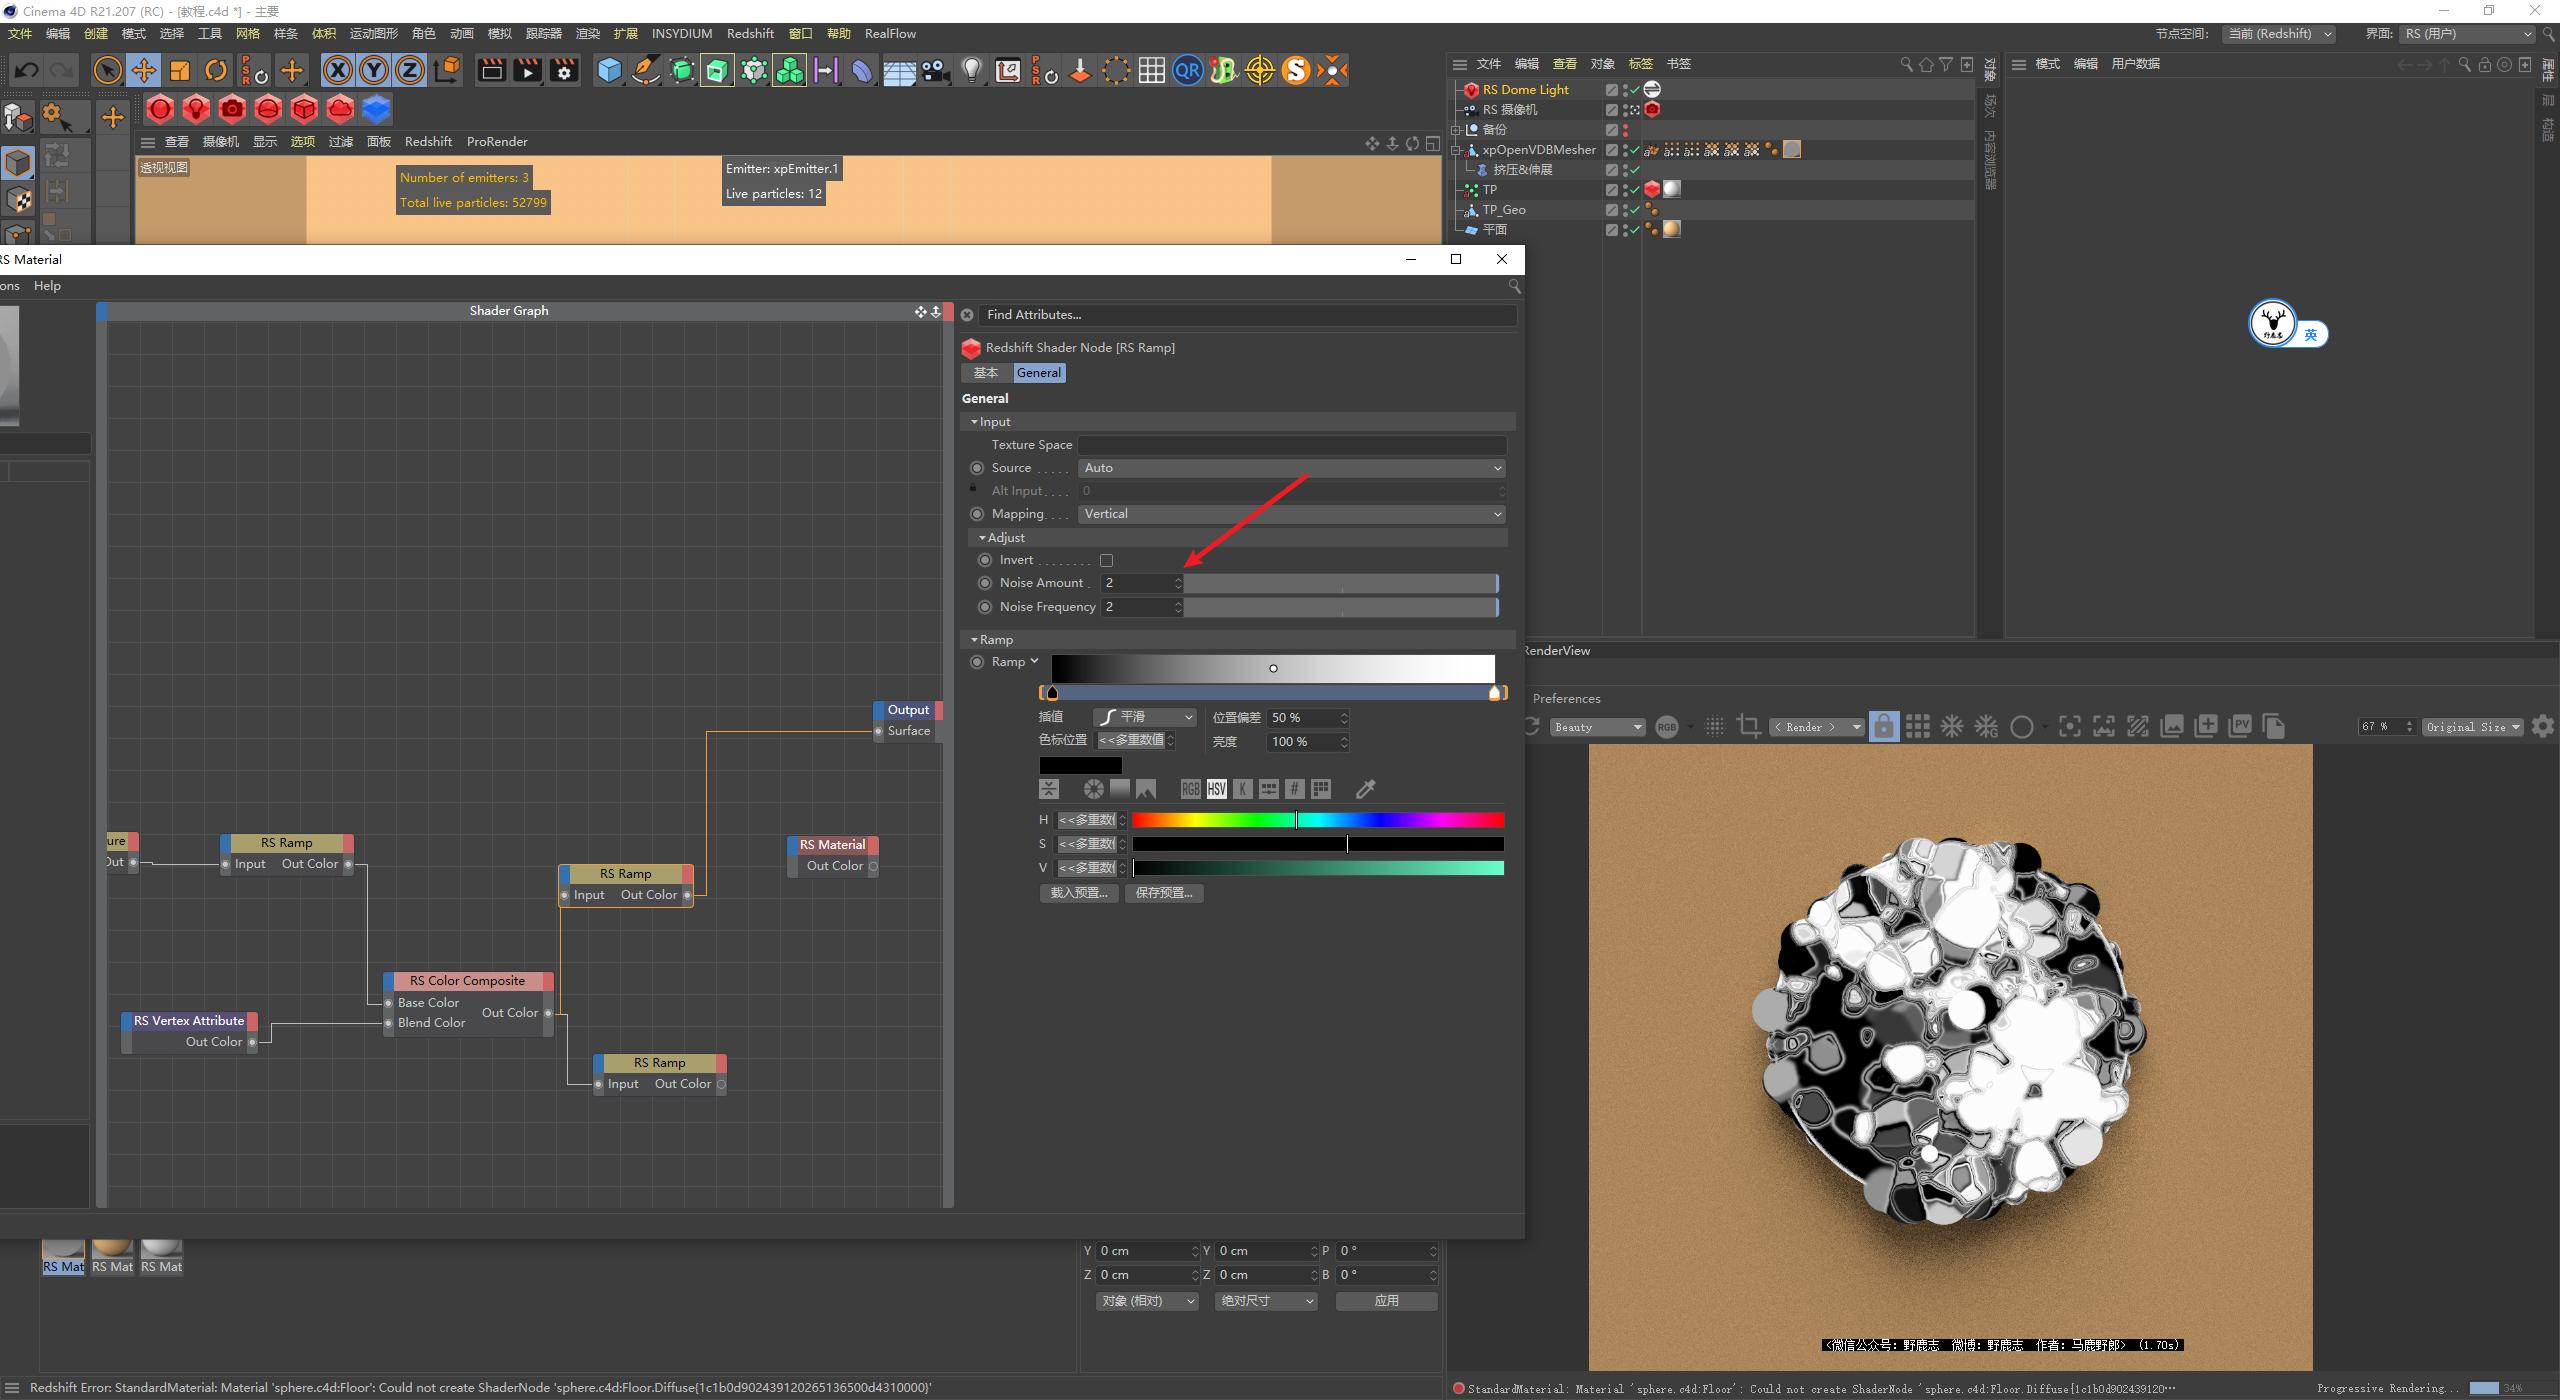Screen dimensions: 2560x1400
Task: Select the Cube primitive icon in the toolbar
Action: click(610, 70)
